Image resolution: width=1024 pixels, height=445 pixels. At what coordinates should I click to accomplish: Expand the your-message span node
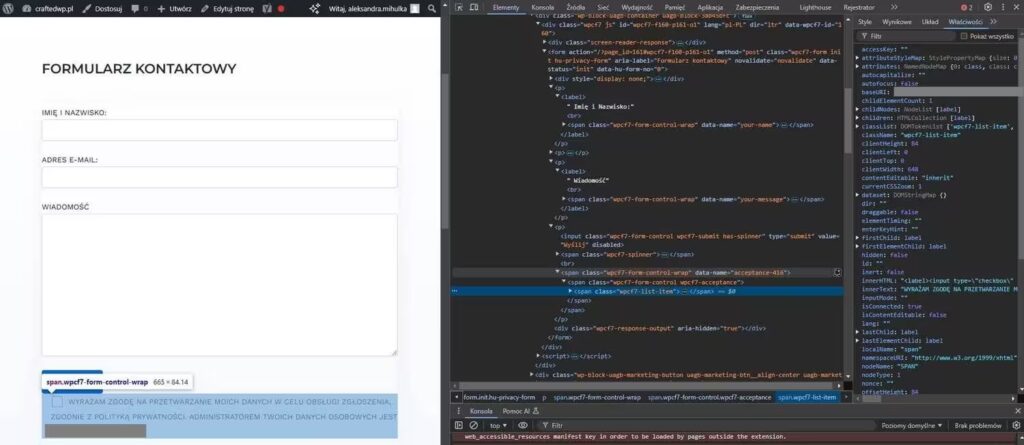click(564, 199)
